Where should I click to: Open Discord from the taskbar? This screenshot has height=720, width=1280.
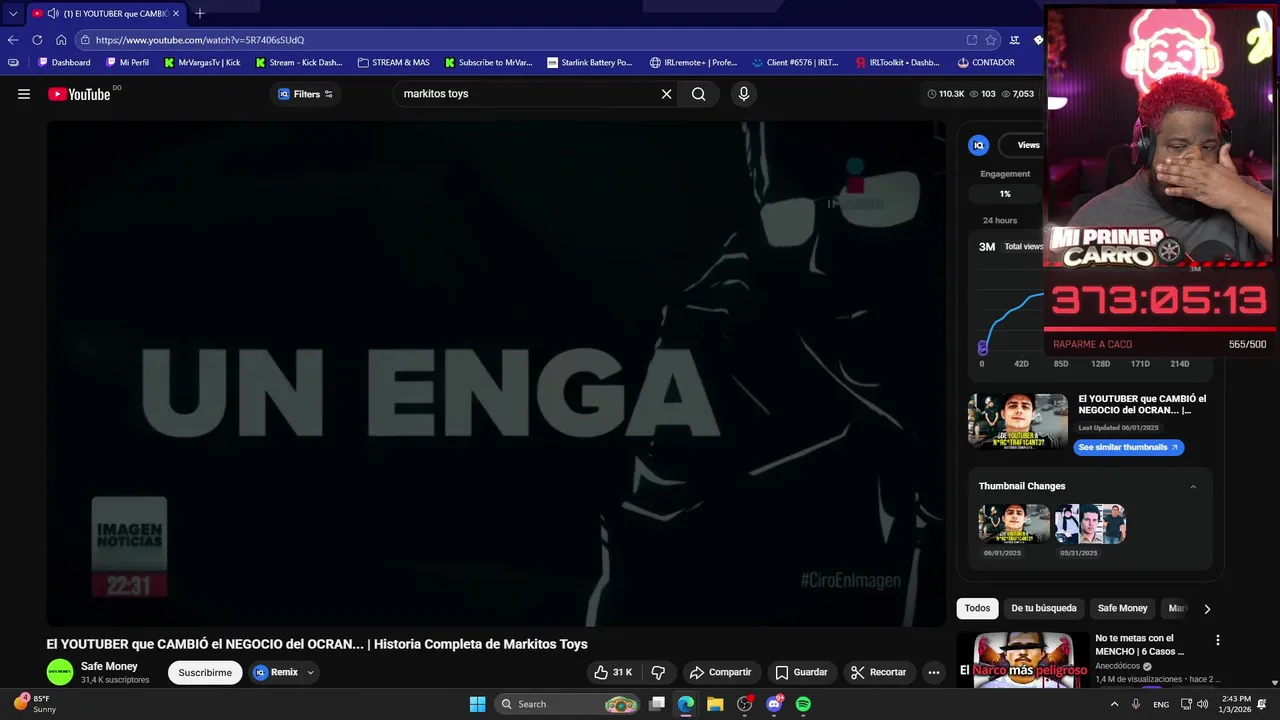(774, 704)
